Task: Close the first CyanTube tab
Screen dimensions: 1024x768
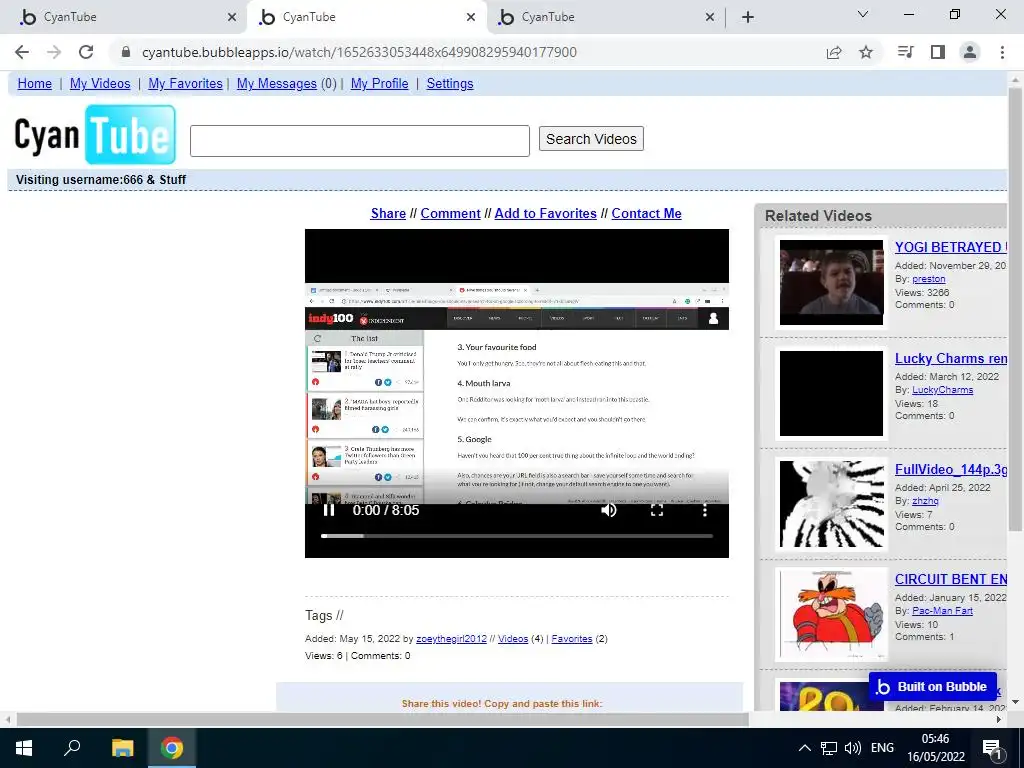Action: (x=232, y=18)
